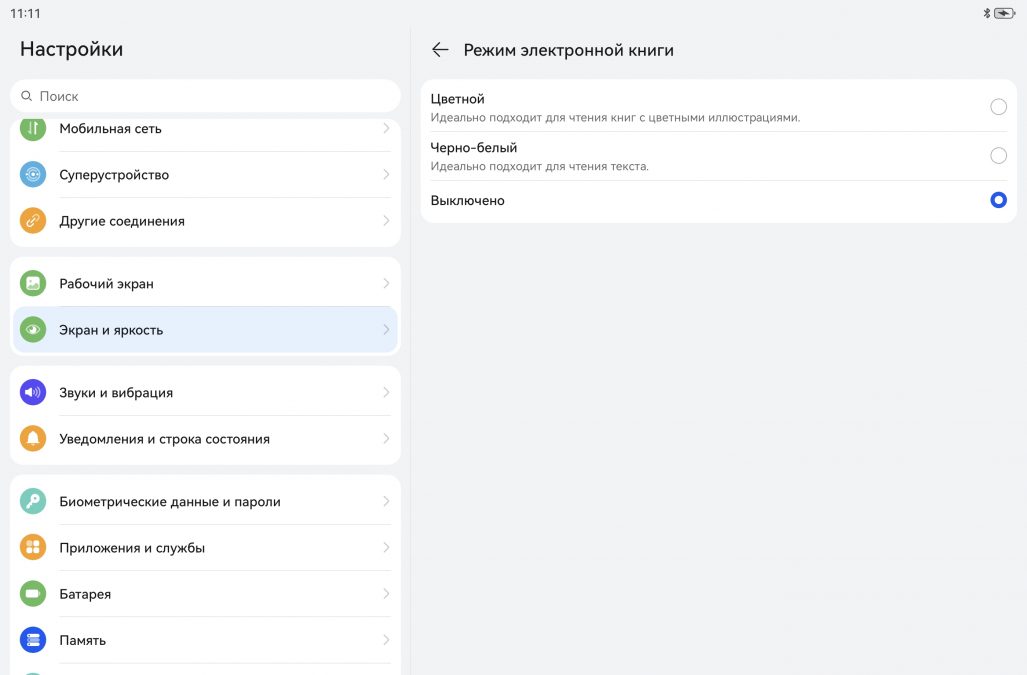The image size is (1027, 675).
Task: Click the orange Other connections link icon
Action: tap(33, 221)
